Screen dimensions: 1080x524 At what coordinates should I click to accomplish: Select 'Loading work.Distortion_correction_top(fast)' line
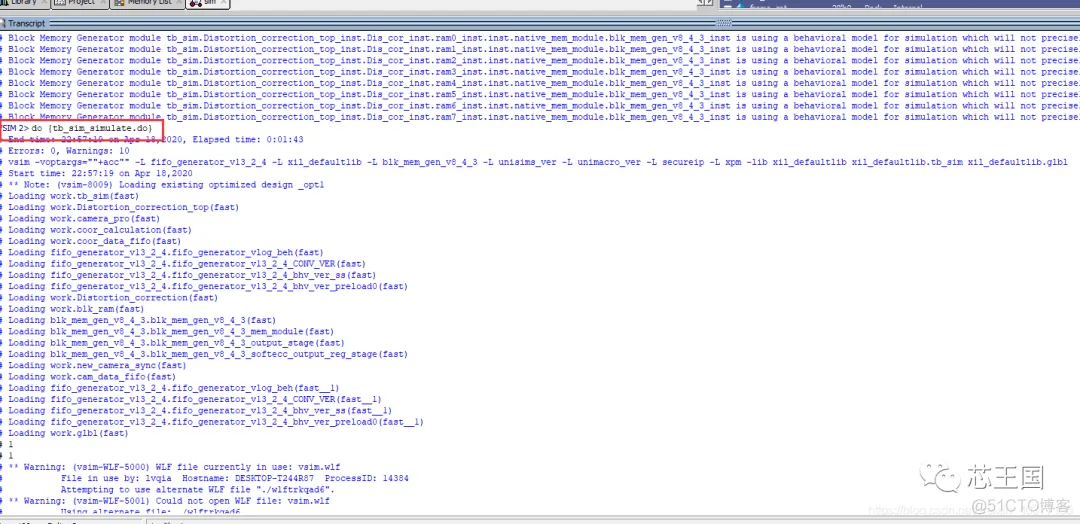coord(122,207)
